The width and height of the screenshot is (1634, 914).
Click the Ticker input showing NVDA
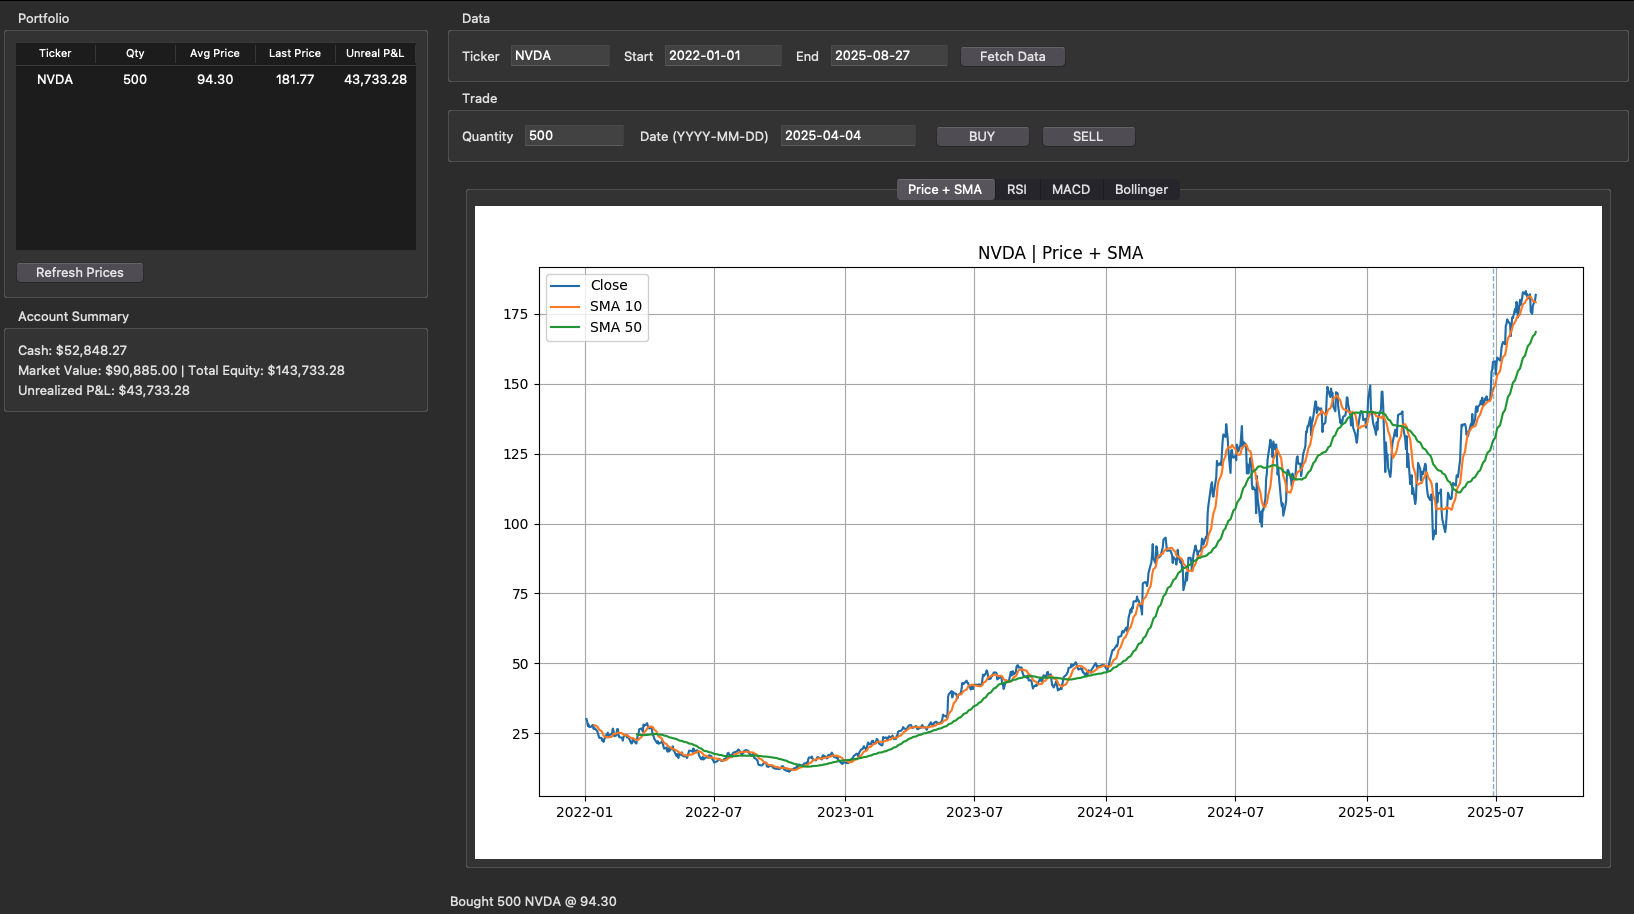point(559,56)
